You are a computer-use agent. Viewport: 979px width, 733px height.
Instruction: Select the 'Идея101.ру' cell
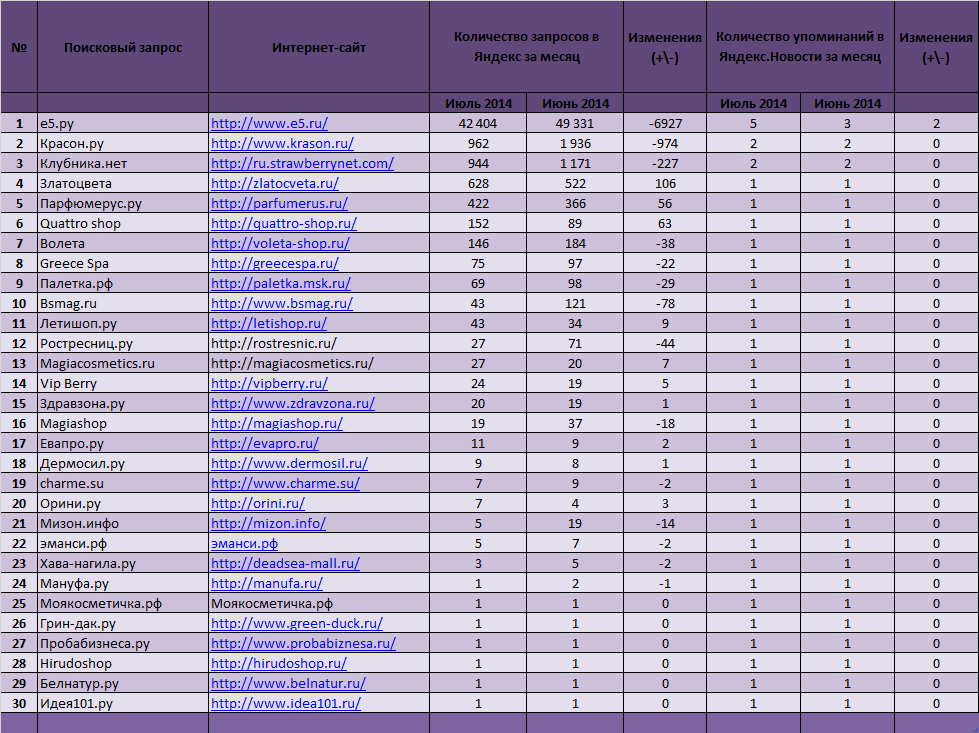(123, 703)
